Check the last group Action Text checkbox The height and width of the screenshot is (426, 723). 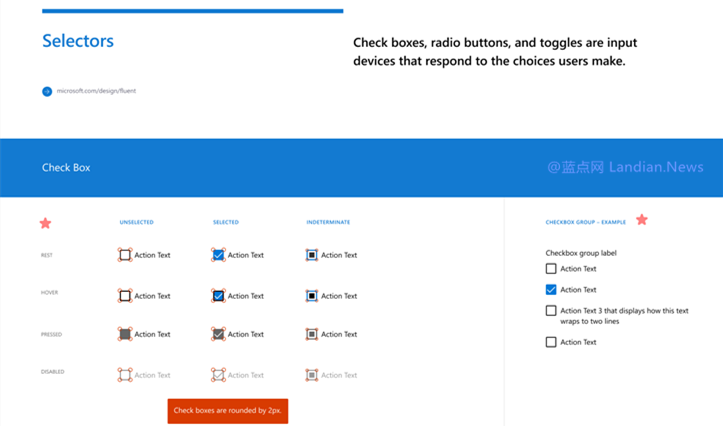pos(551,342)
